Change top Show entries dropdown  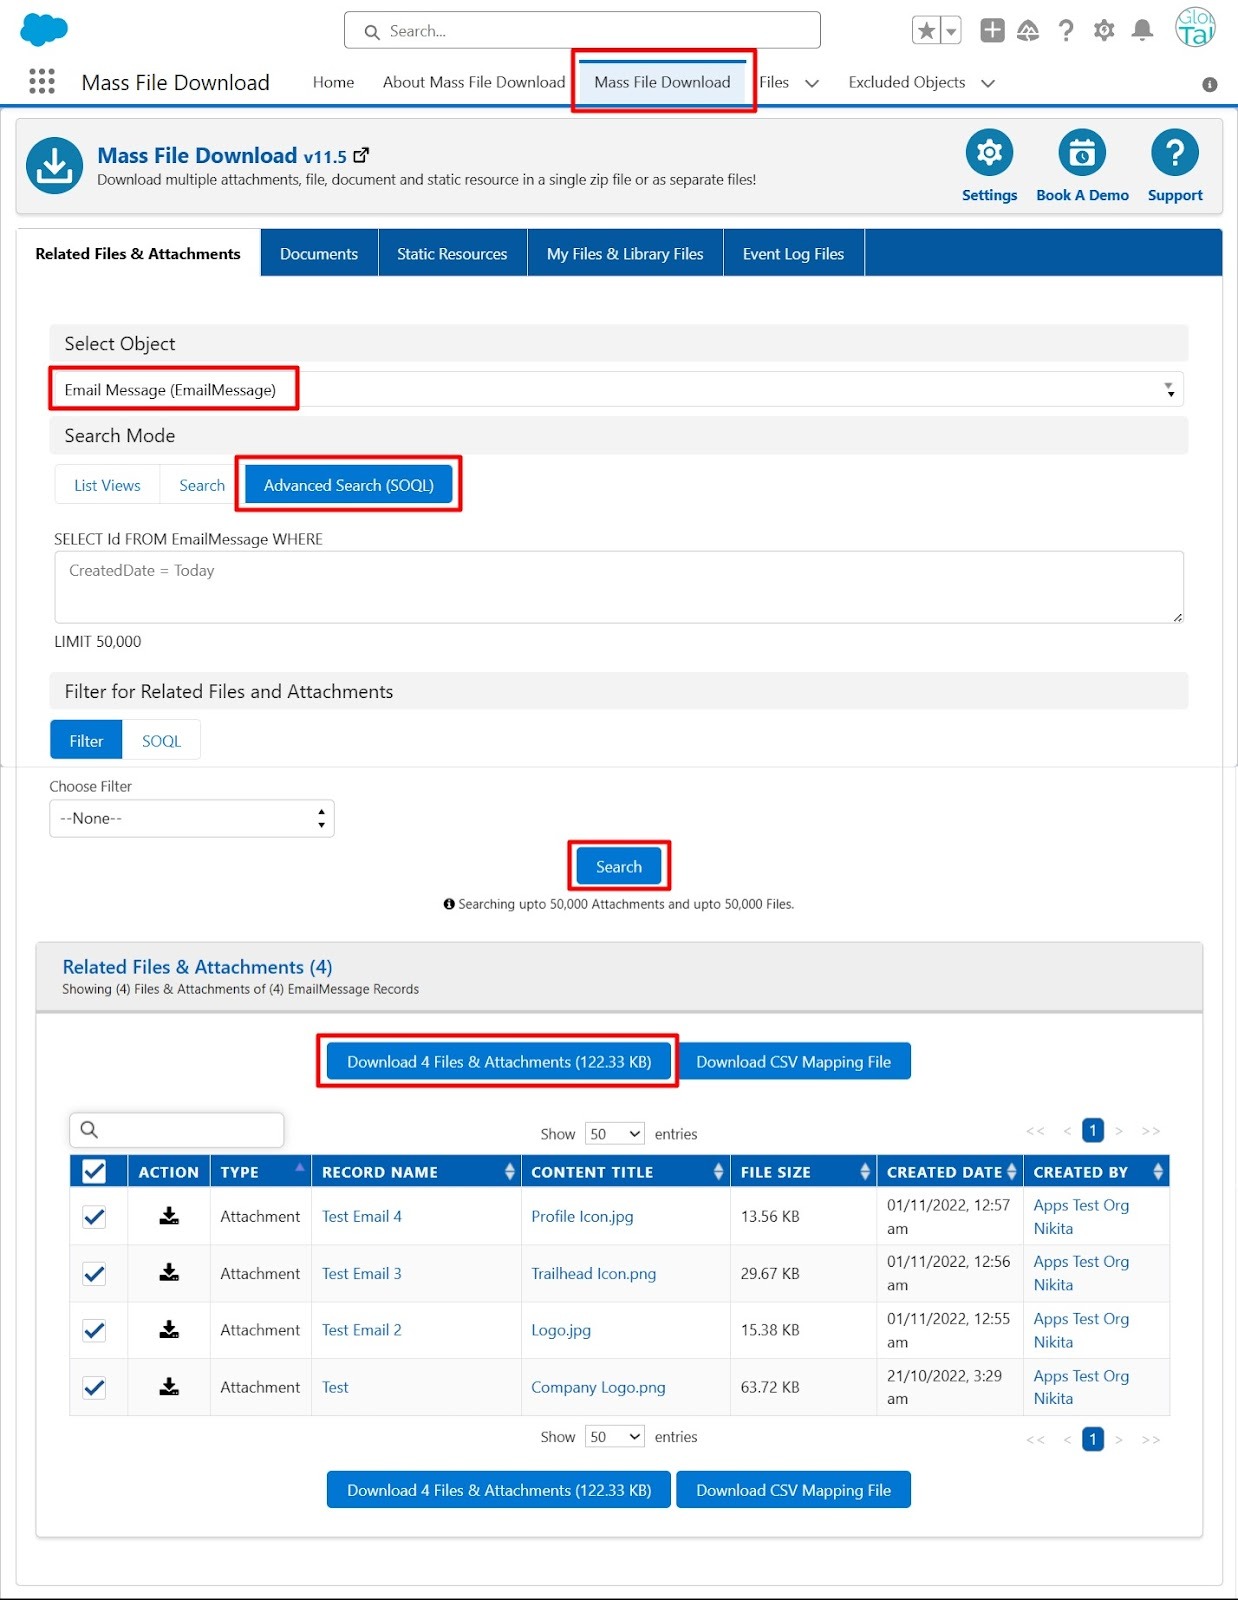pos(615,1133)
